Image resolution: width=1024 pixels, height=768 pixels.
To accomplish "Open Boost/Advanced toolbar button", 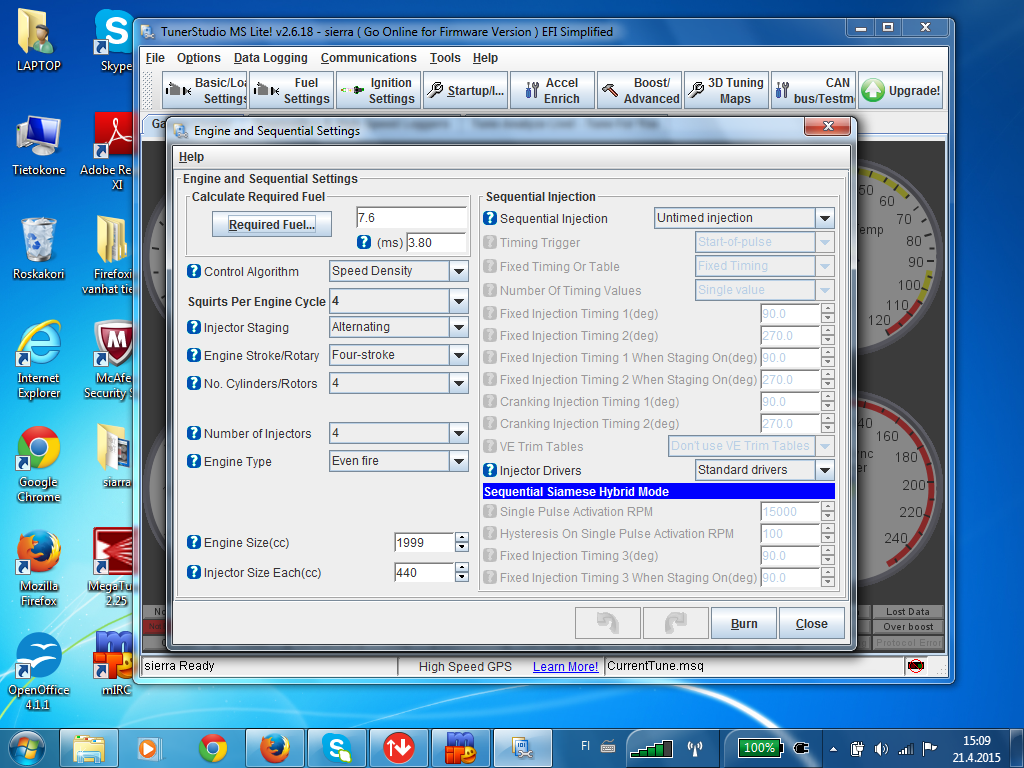I will click(x=639, y=90).
